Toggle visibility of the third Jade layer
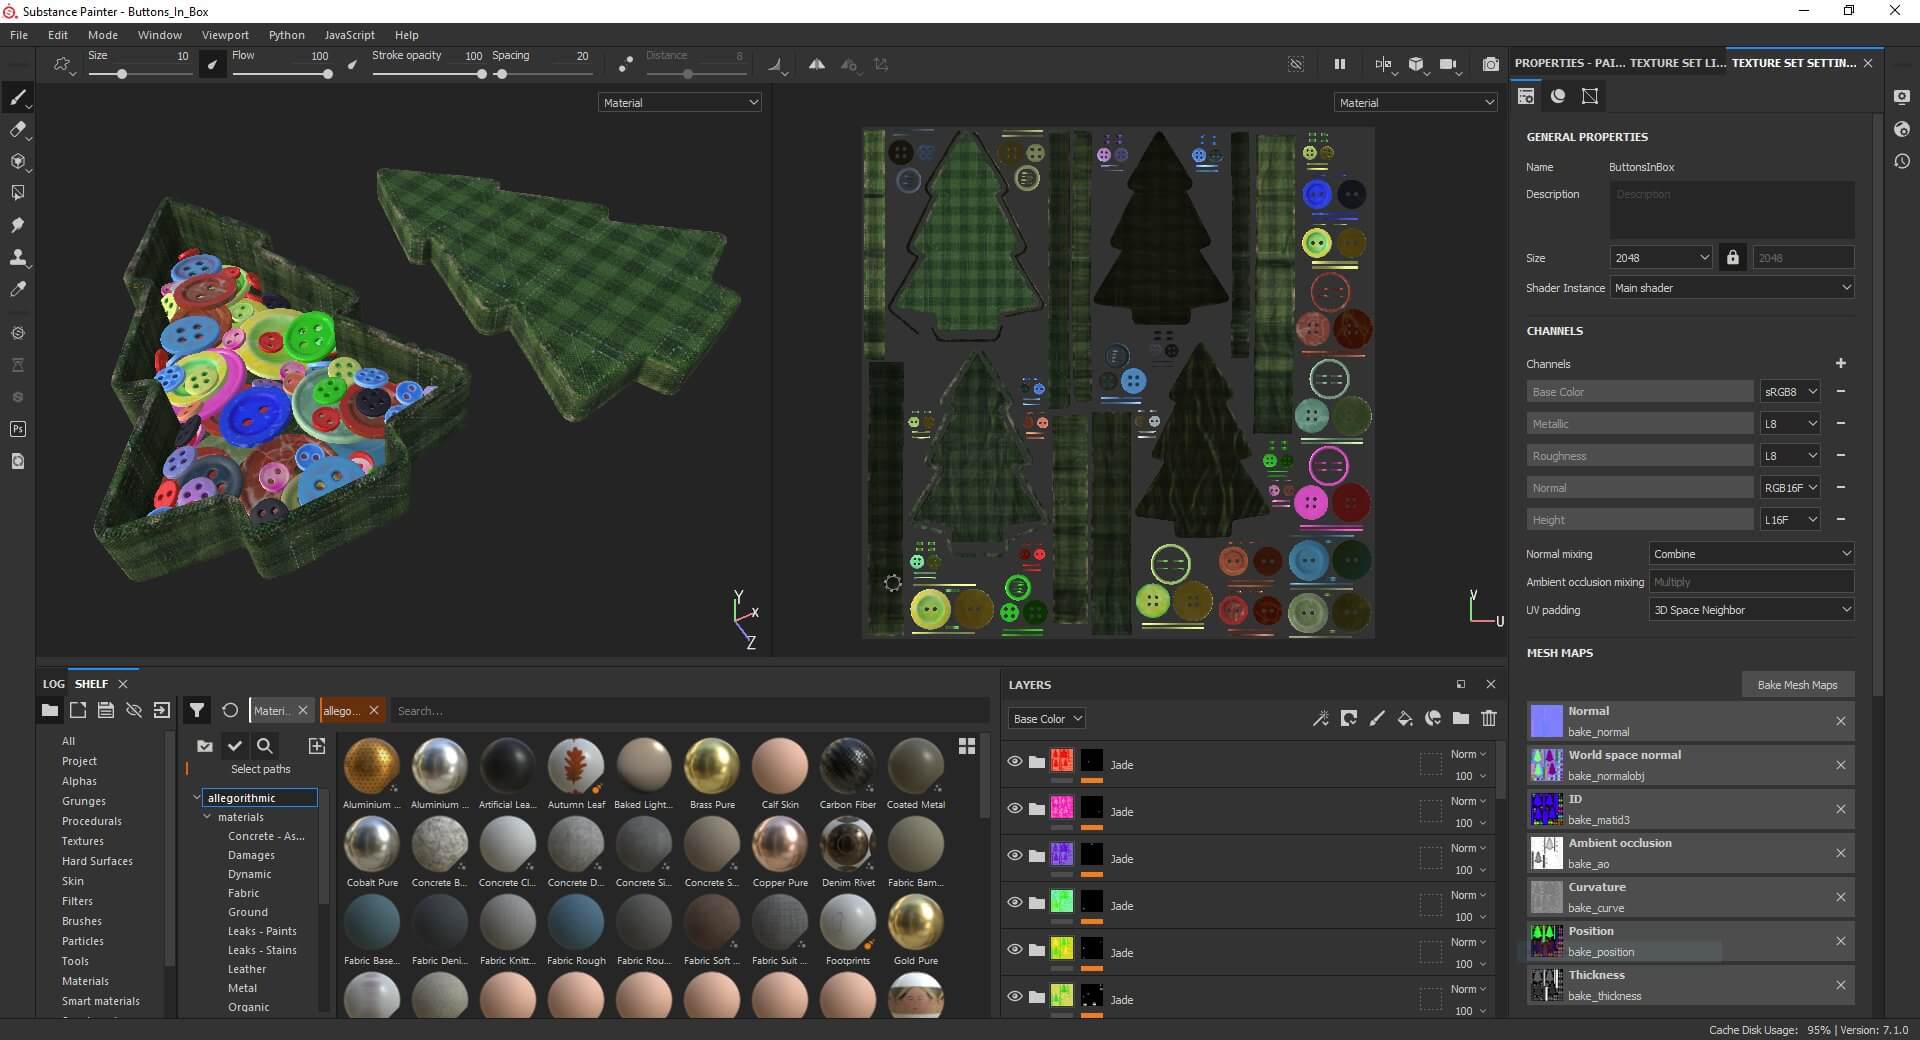The height and width of the screenshot is (1040, 1920). (1015, 856)
